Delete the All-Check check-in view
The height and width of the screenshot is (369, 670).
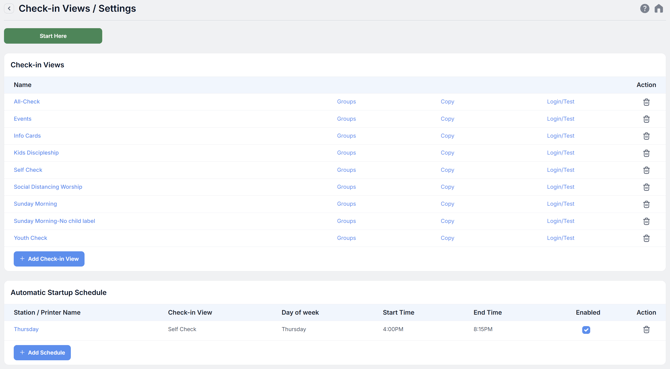point(646,102)
